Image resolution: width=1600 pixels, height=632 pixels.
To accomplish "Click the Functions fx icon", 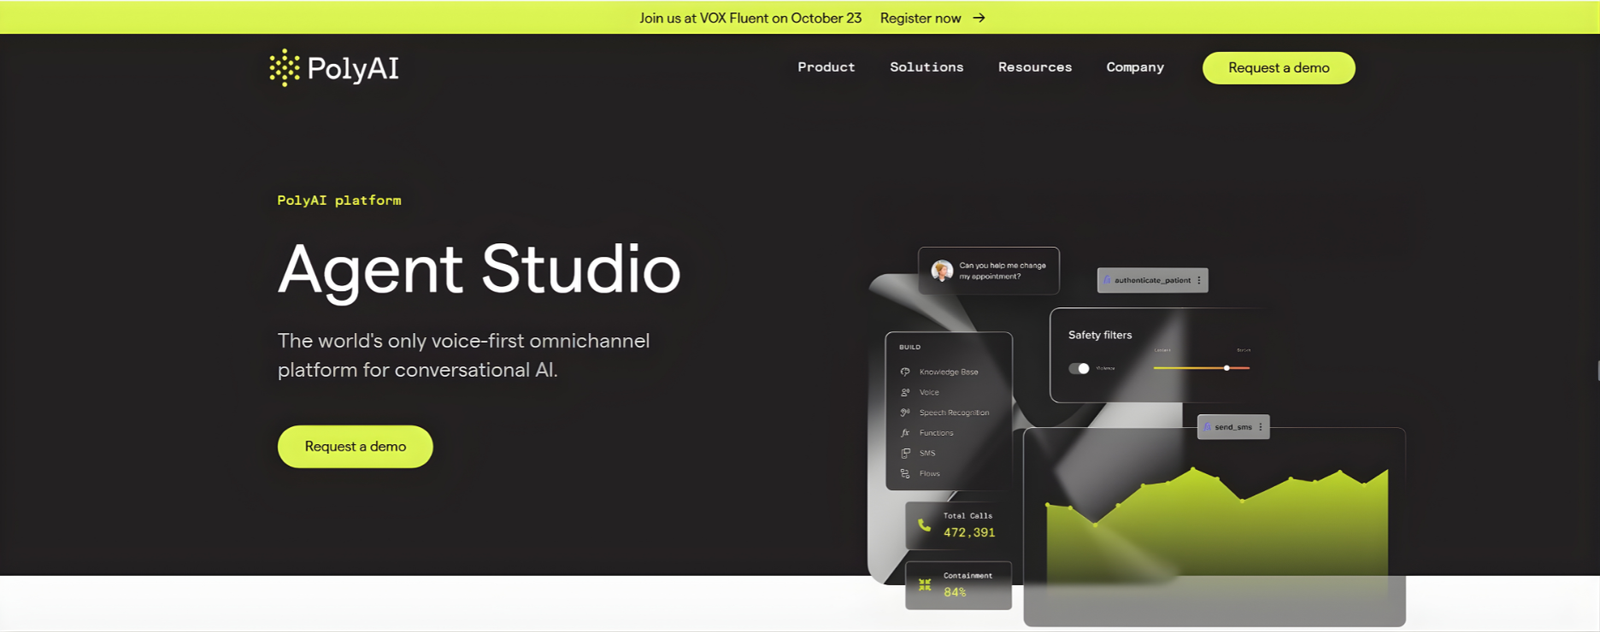I will (x=905, y=433).
